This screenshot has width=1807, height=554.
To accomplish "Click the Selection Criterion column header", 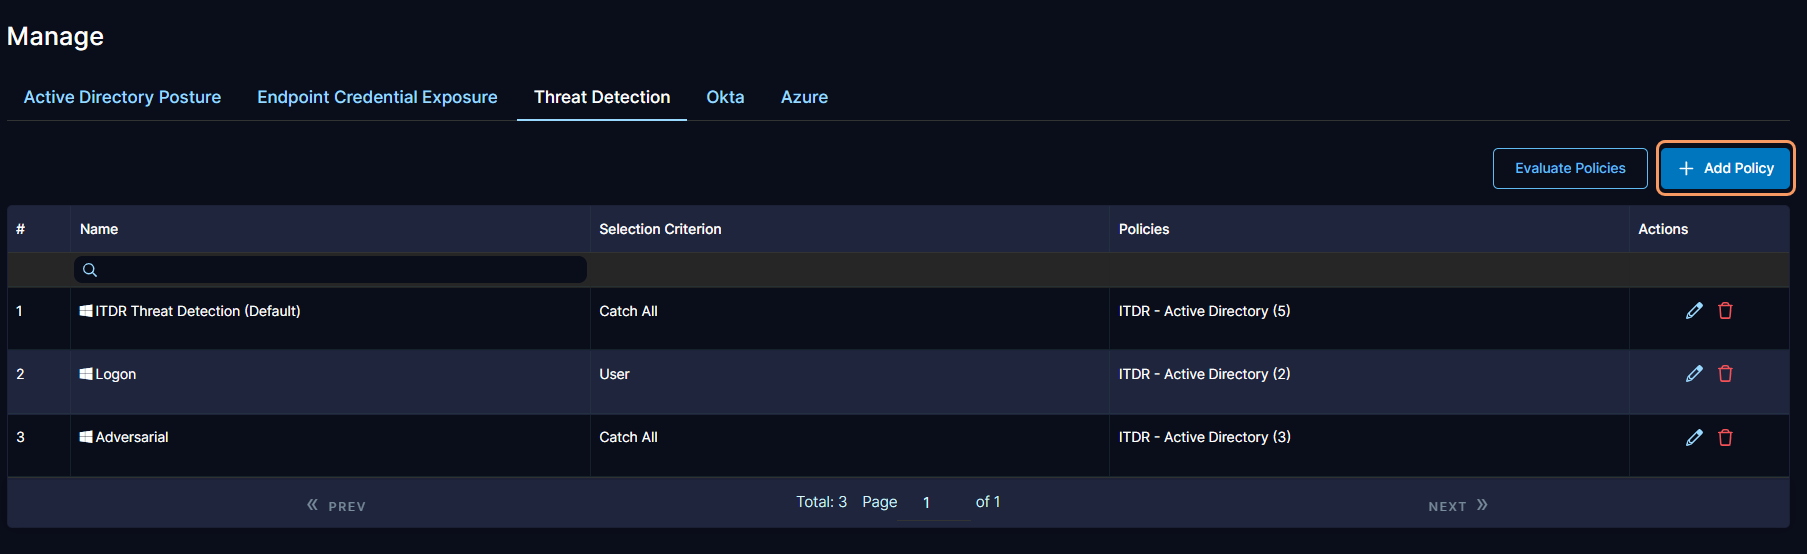I will (660, 229).
